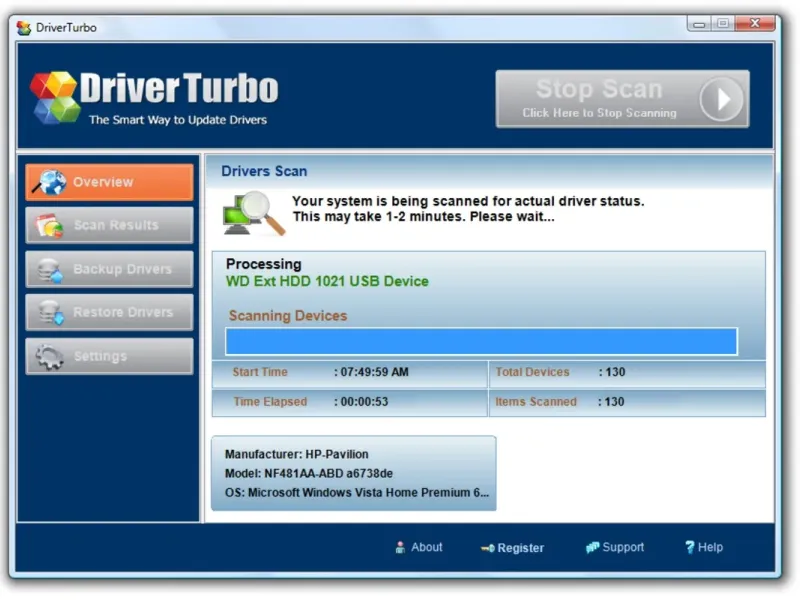The height and width of the screenshot is (600, 800).
Task: Click the magnifier computer scan icon
Action: point(254,213)
